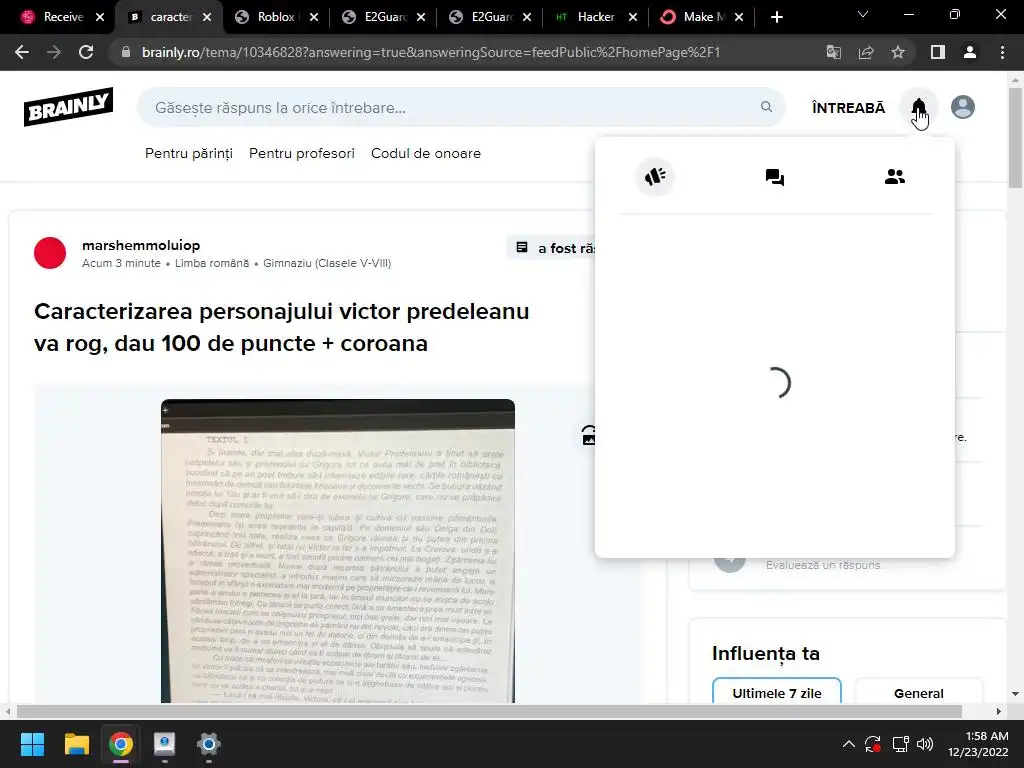
Task: Open marshemmoluiop's profile name link
Action: (x=141, y=246)
